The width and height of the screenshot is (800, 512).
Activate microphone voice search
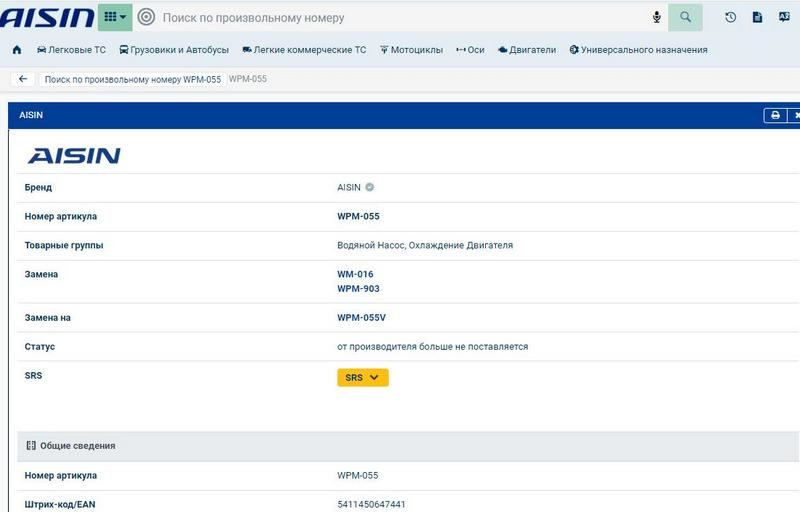pos(657,17)
